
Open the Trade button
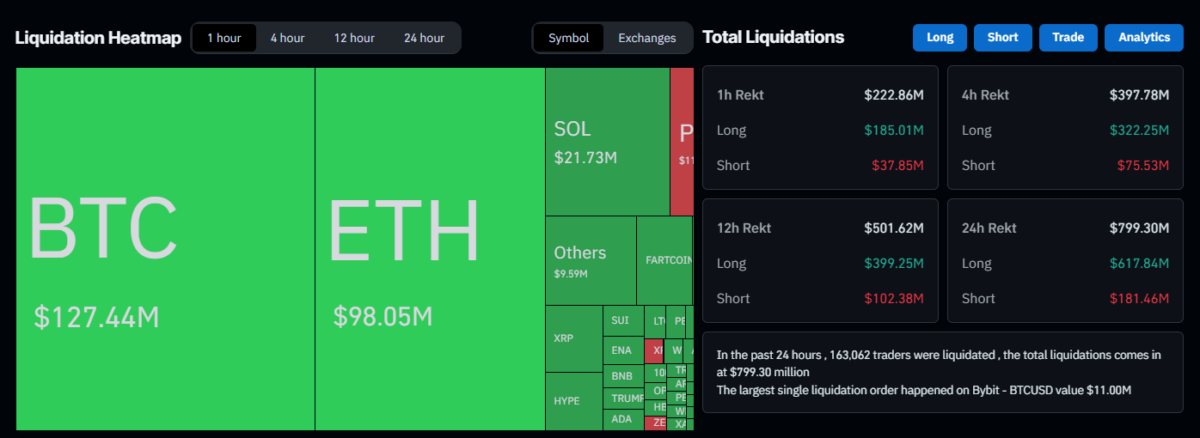1067,37
